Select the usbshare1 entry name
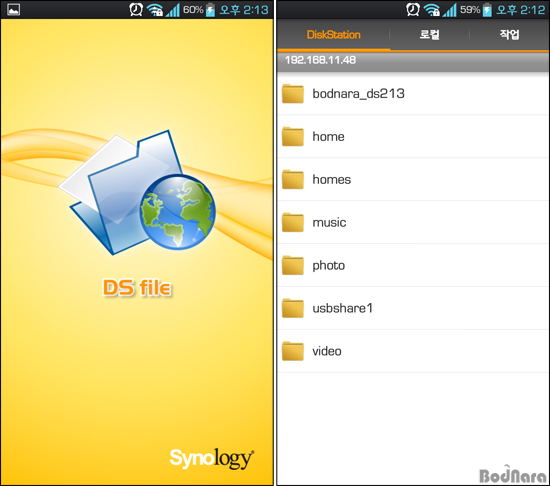550x486 pixels. (x=342, y=308)
